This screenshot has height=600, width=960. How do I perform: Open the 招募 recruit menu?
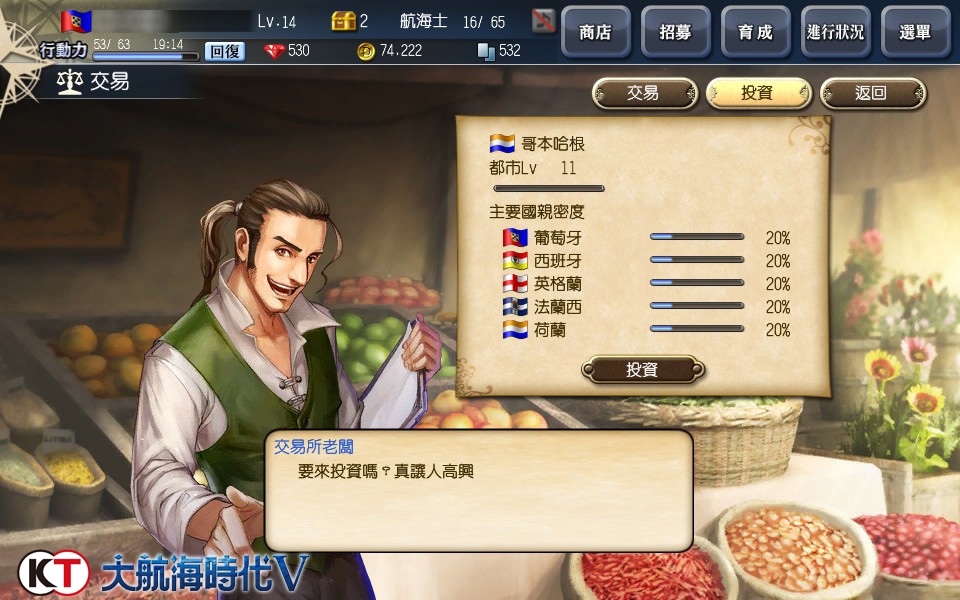point(676,32)
